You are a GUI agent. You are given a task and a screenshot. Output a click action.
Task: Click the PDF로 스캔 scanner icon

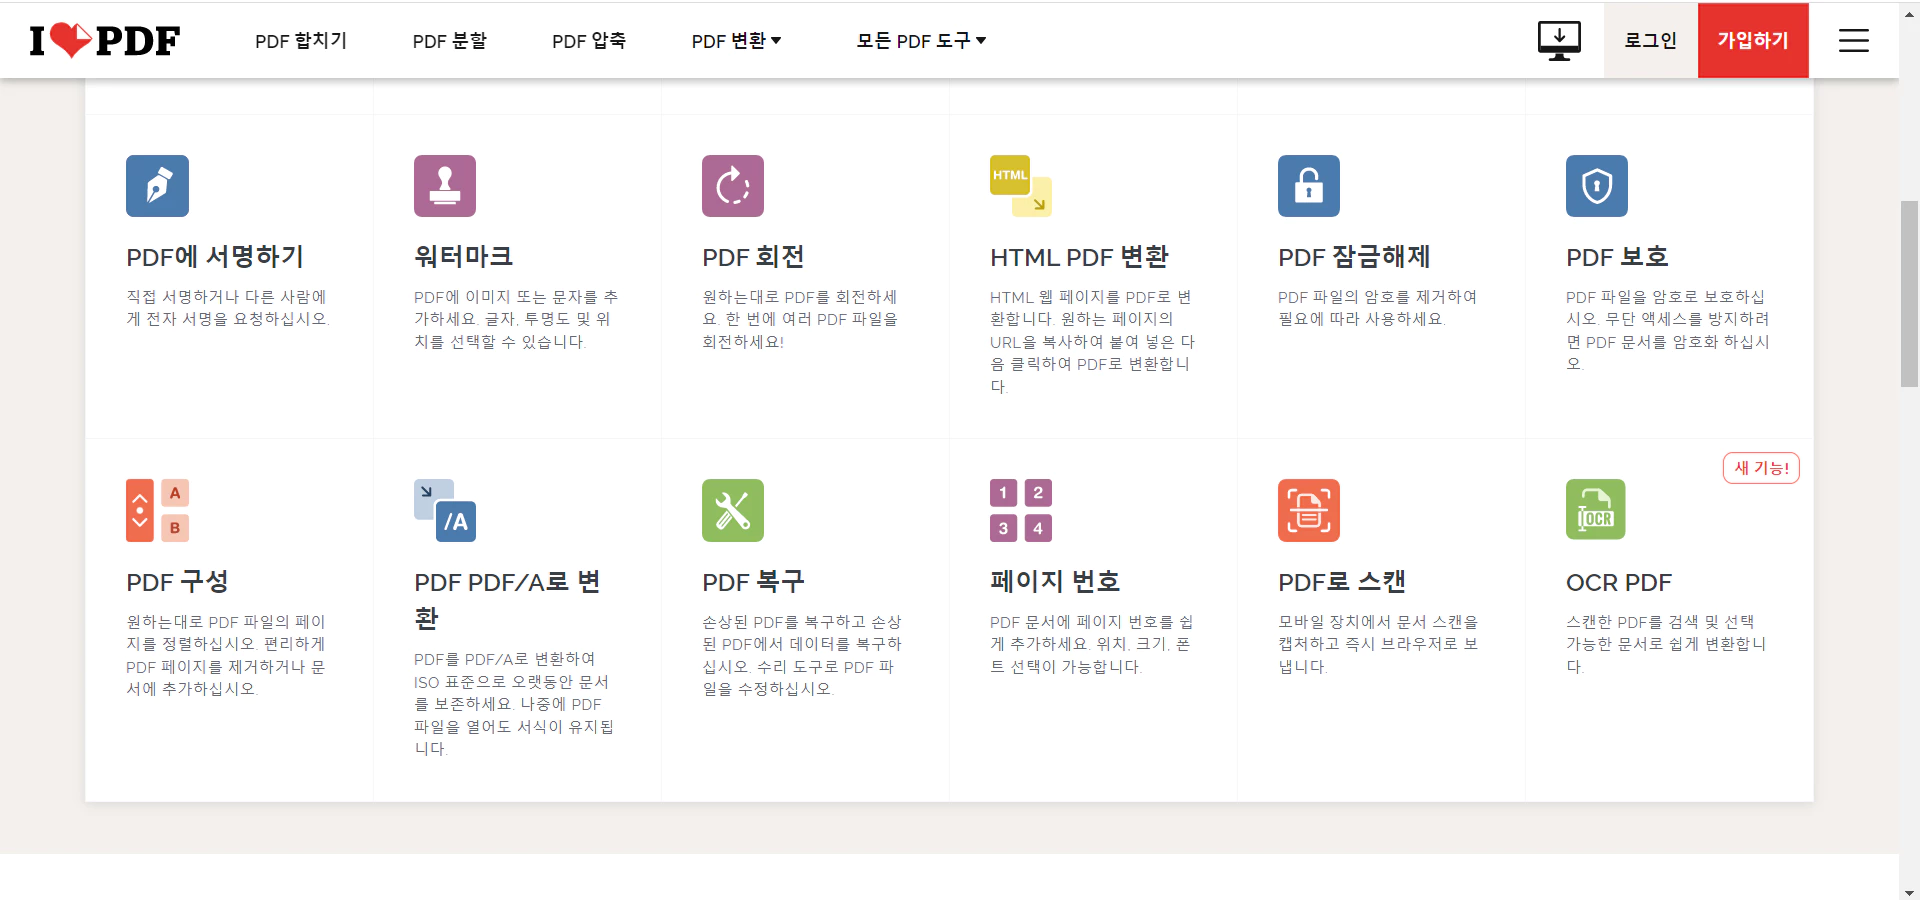coord(1308,509)
